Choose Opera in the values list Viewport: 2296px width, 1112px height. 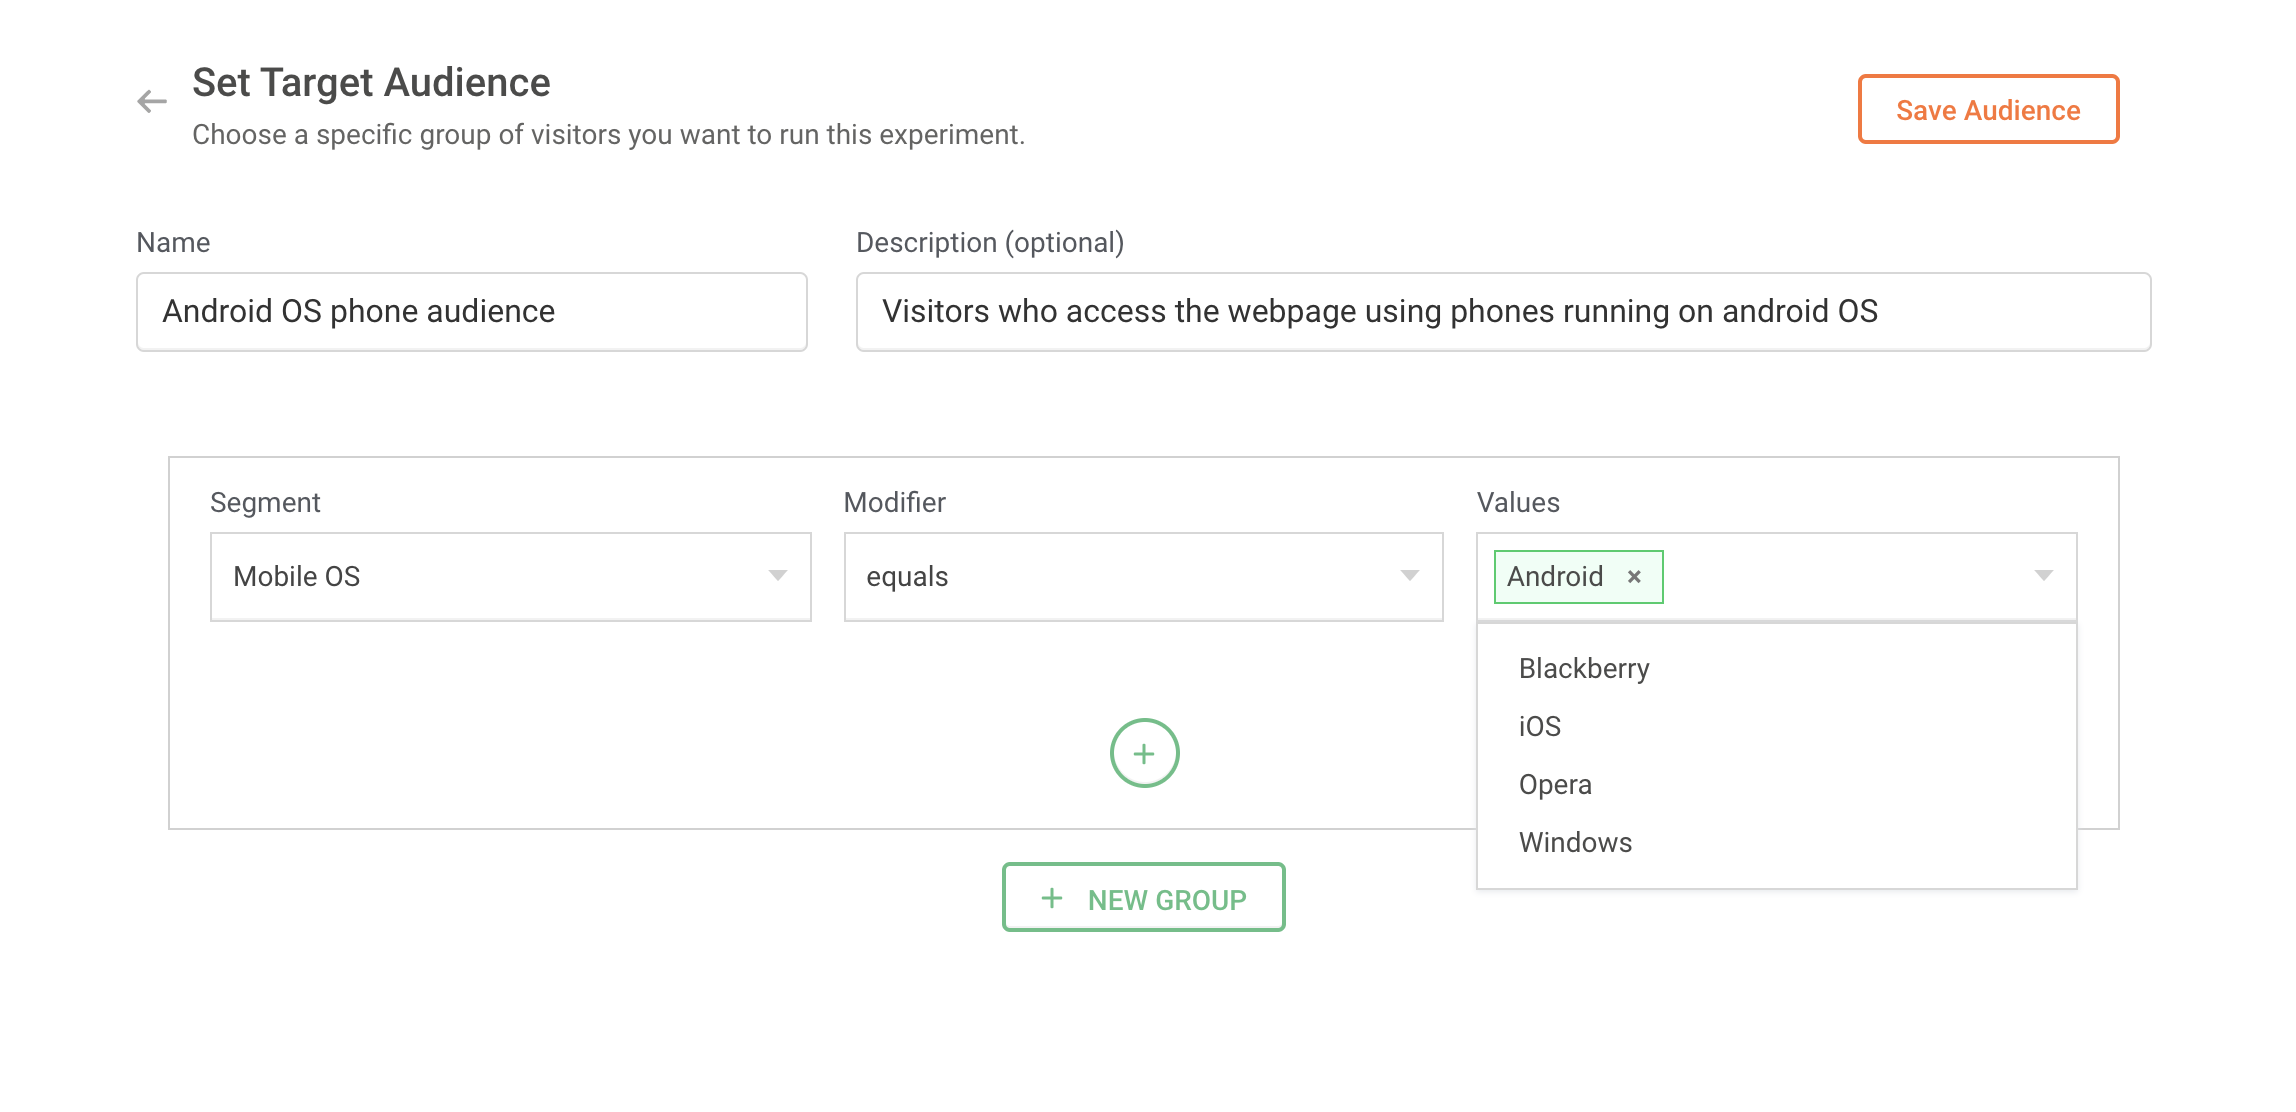coord(1555,785)
